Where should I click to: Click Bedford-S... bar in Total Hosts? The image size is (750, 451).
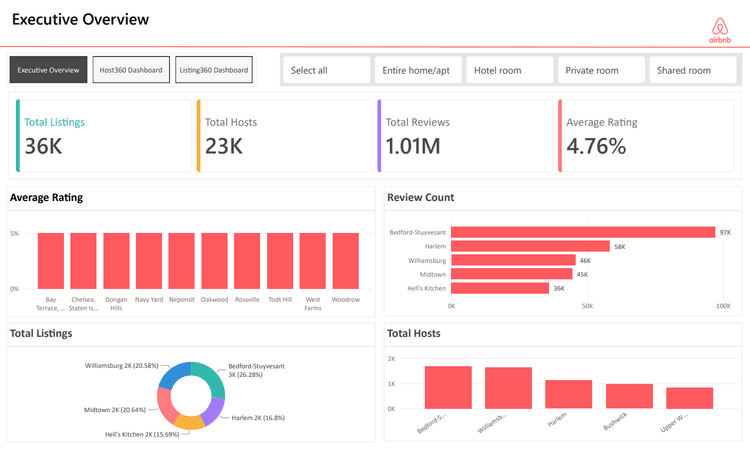click(x=448, y=387)
